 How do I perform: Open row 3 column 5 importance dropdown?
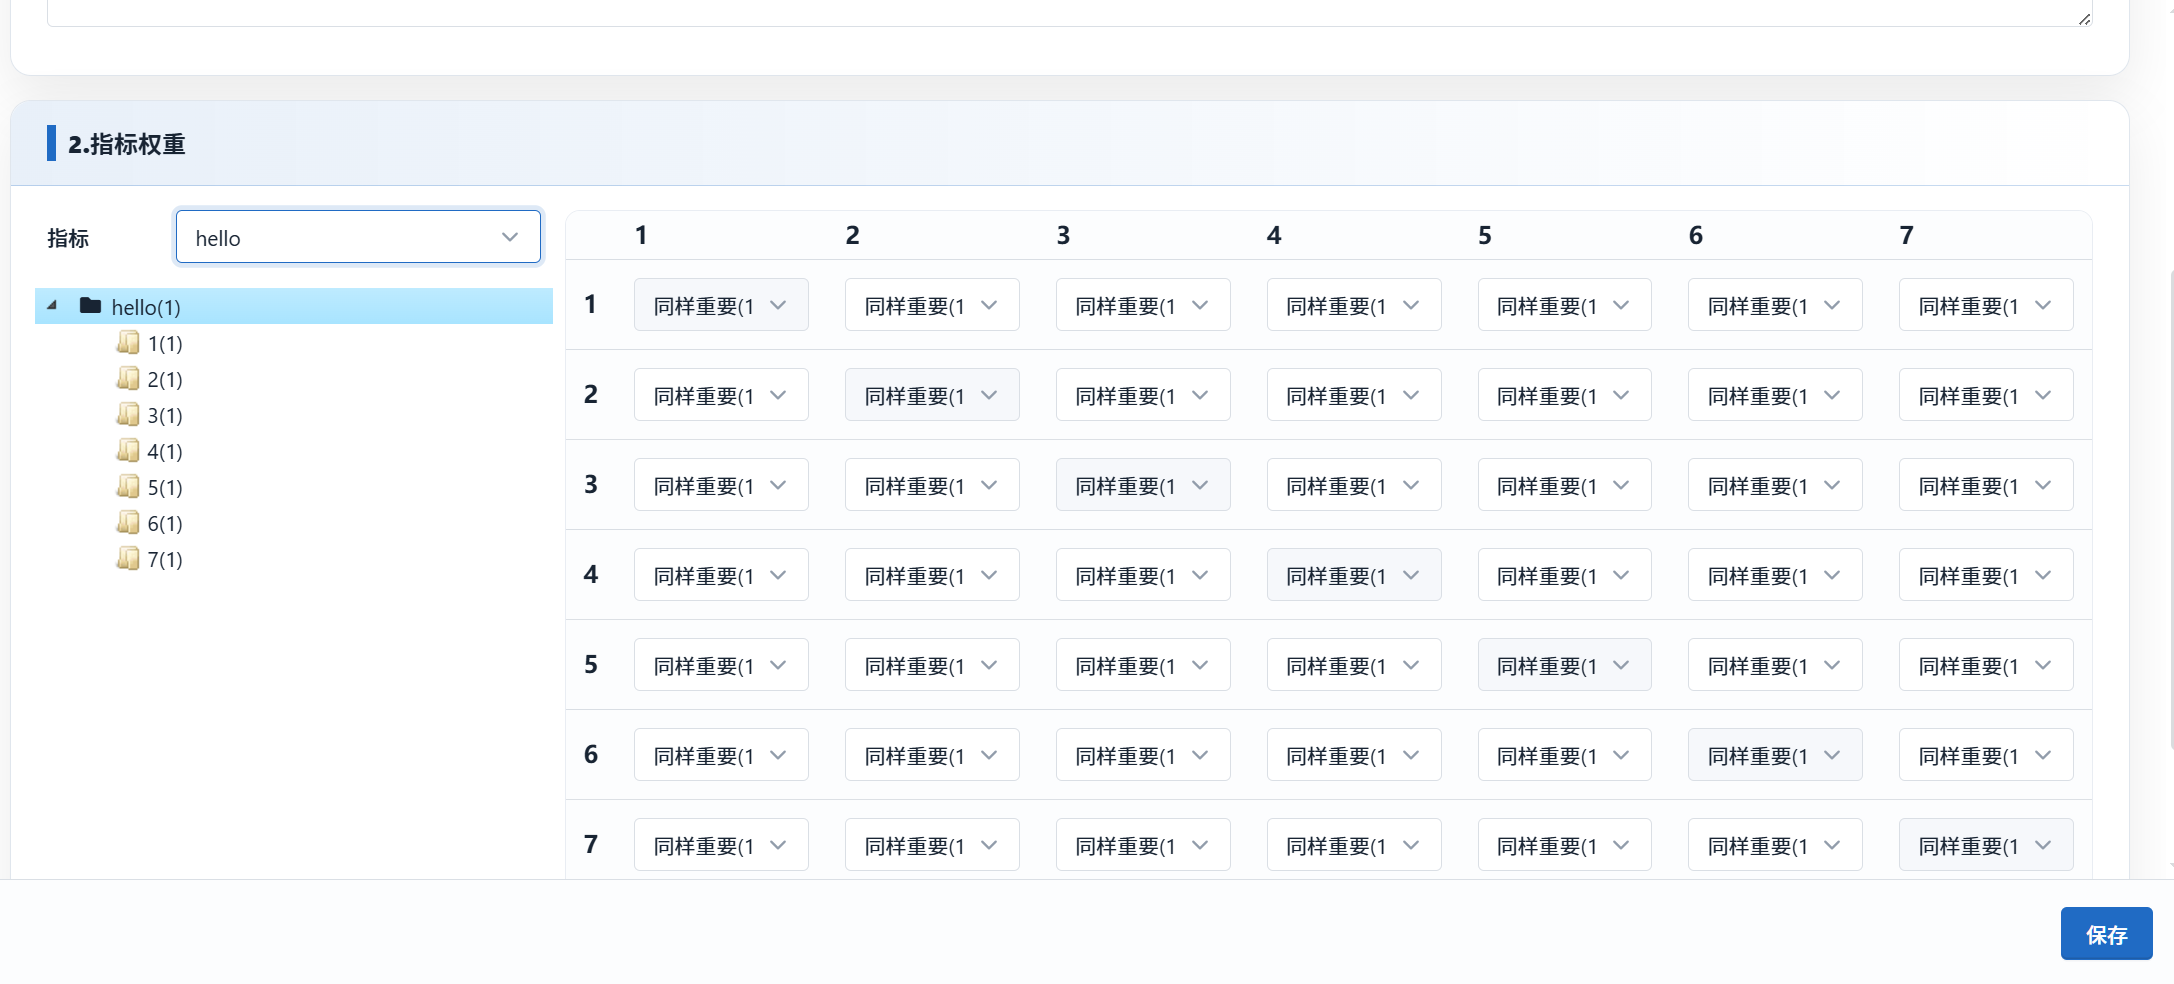(x=1564, y=485)
